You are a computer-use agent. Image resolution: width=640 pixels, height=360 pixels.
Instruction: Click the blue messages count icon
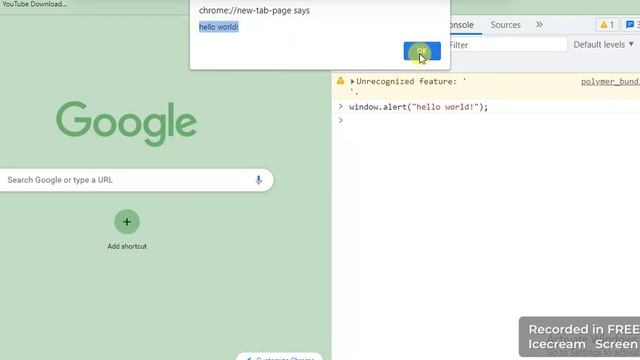pyautogui.click(x=631, y=25)
